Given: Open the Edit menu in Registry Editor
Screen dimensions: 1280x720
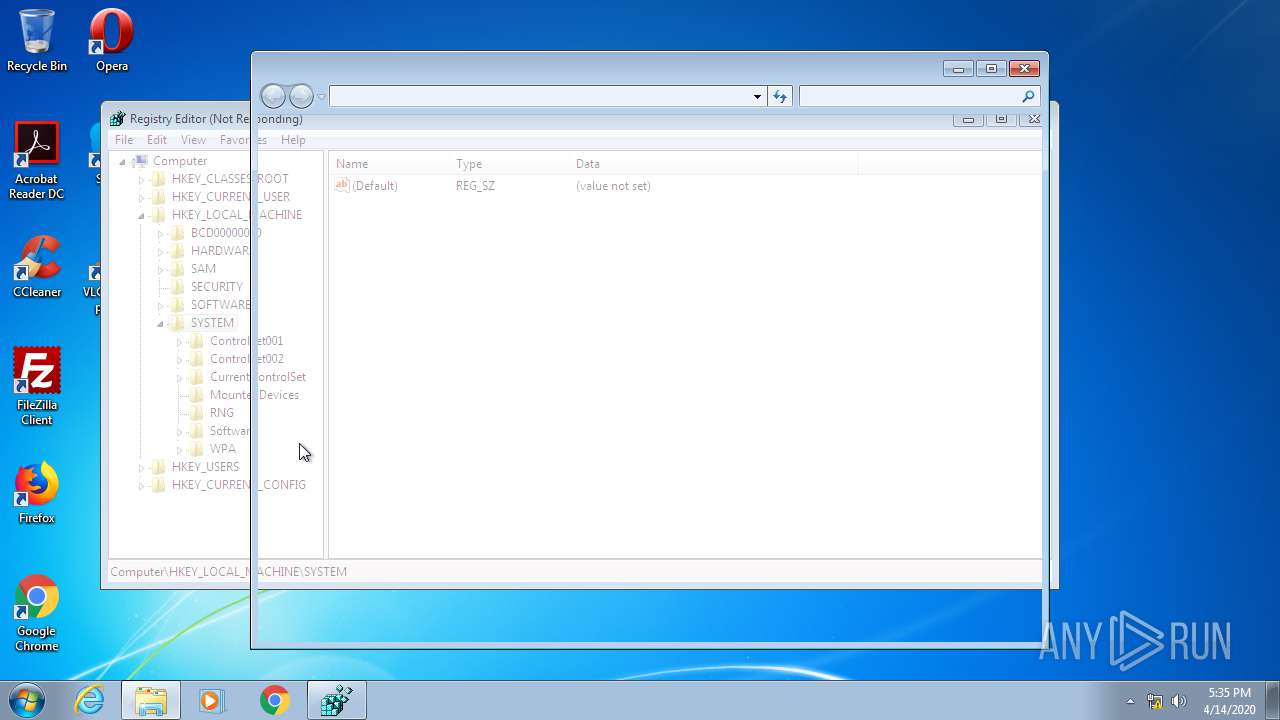Looking at the screenshot, I should (157, 140).
